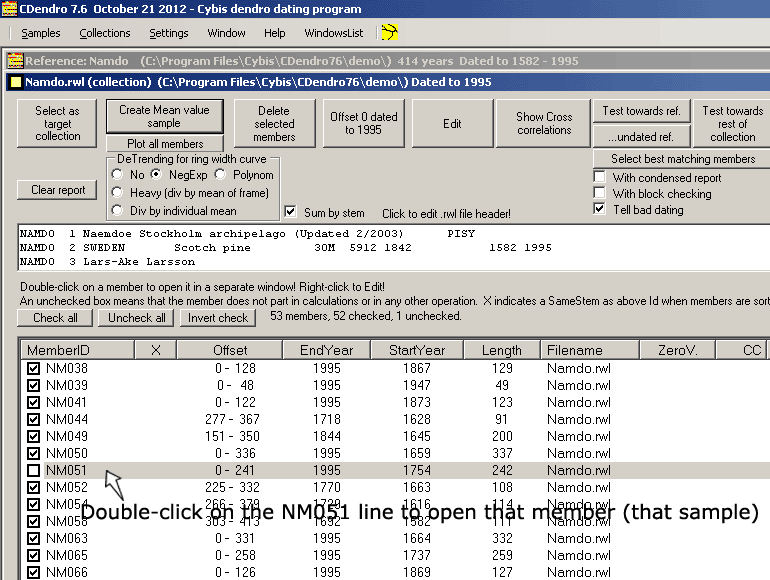Viewport: 770px width, 580px height.
Task: Click the StartYear 1754 cell of NM051
Action: 417,470
